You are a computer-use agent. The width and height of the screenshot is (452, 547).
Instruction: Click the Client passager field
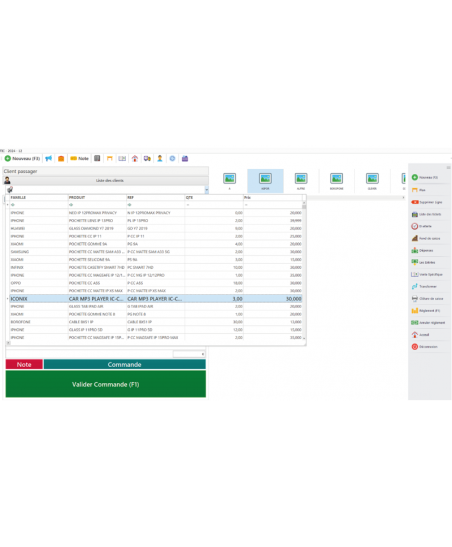coord(106,171)
